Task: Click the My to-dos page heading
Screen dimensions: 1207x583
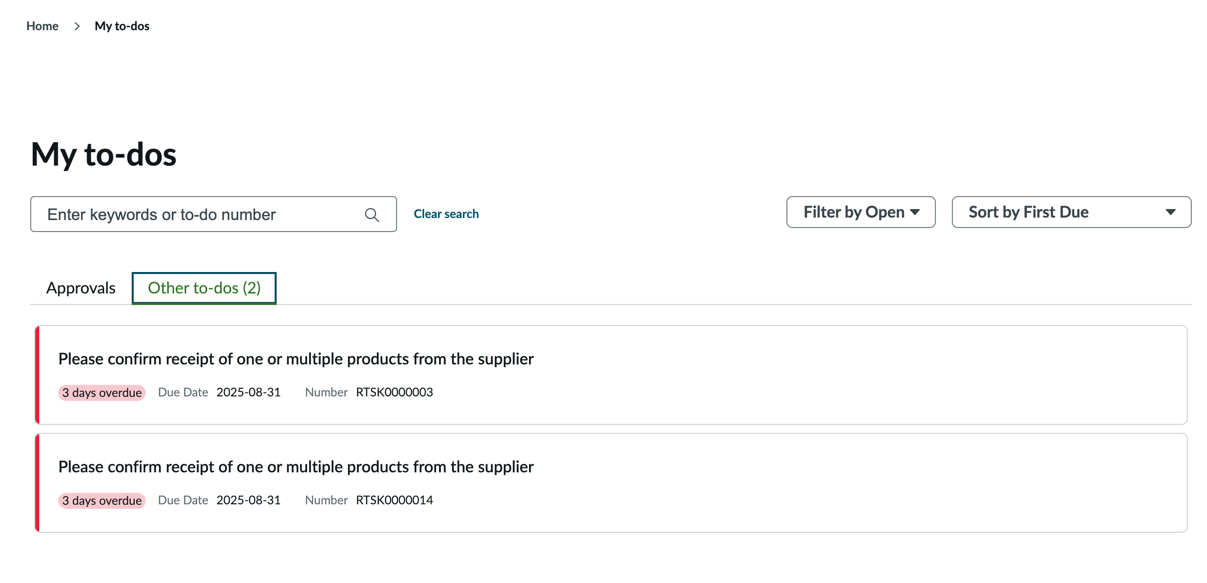Action: pyautogui.click(x=104, y=154)
